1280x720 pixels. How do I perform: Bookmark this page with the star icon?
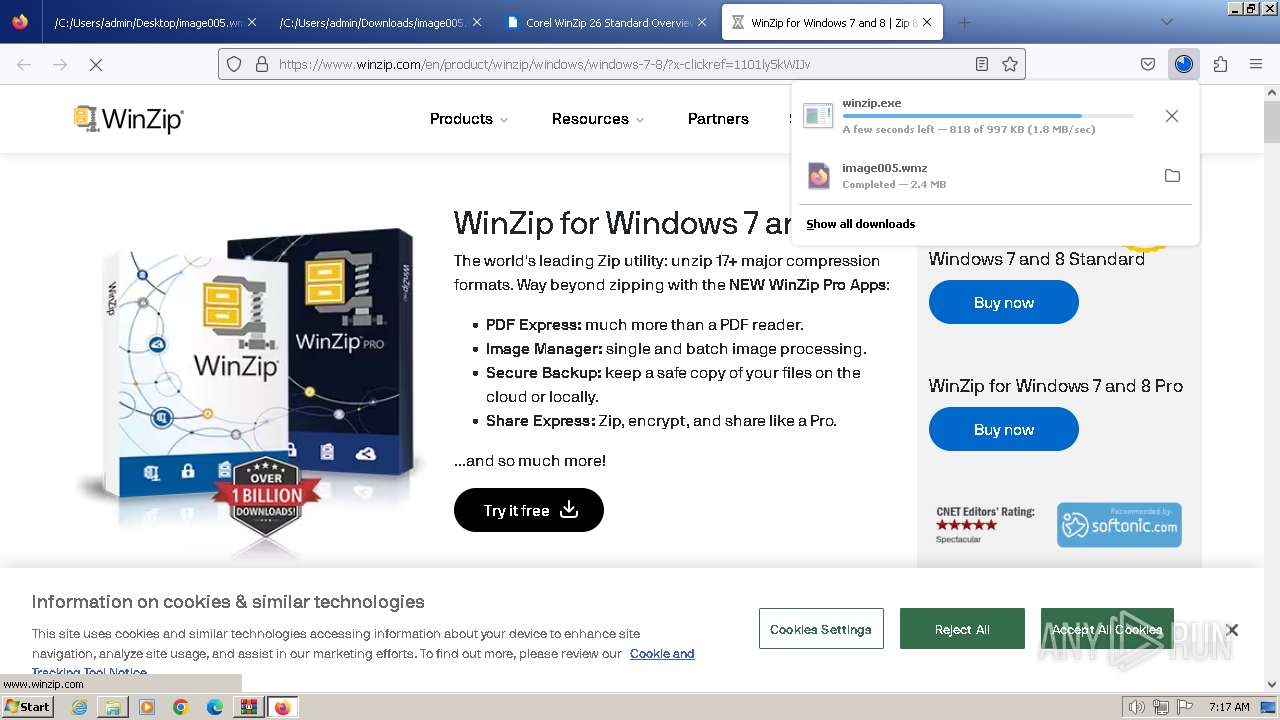click(x=1010, y=64)
